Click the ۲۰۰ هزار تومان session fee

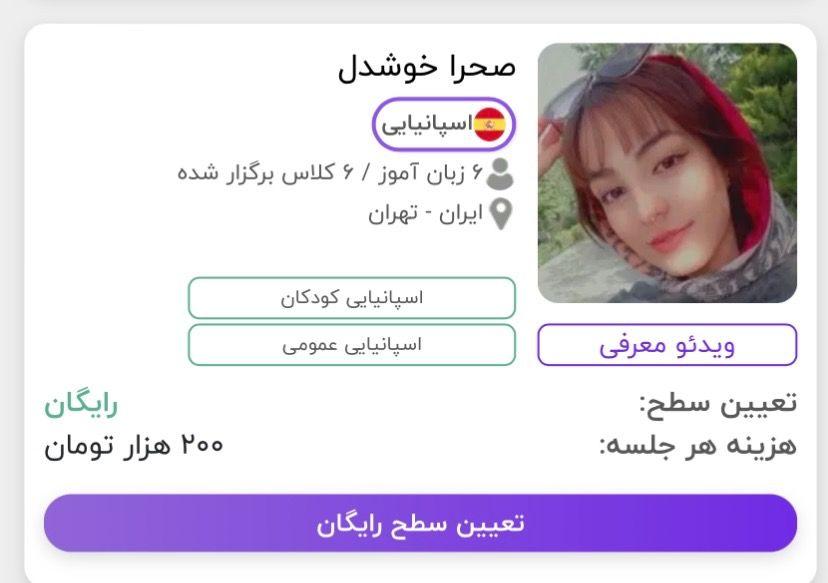134,447
